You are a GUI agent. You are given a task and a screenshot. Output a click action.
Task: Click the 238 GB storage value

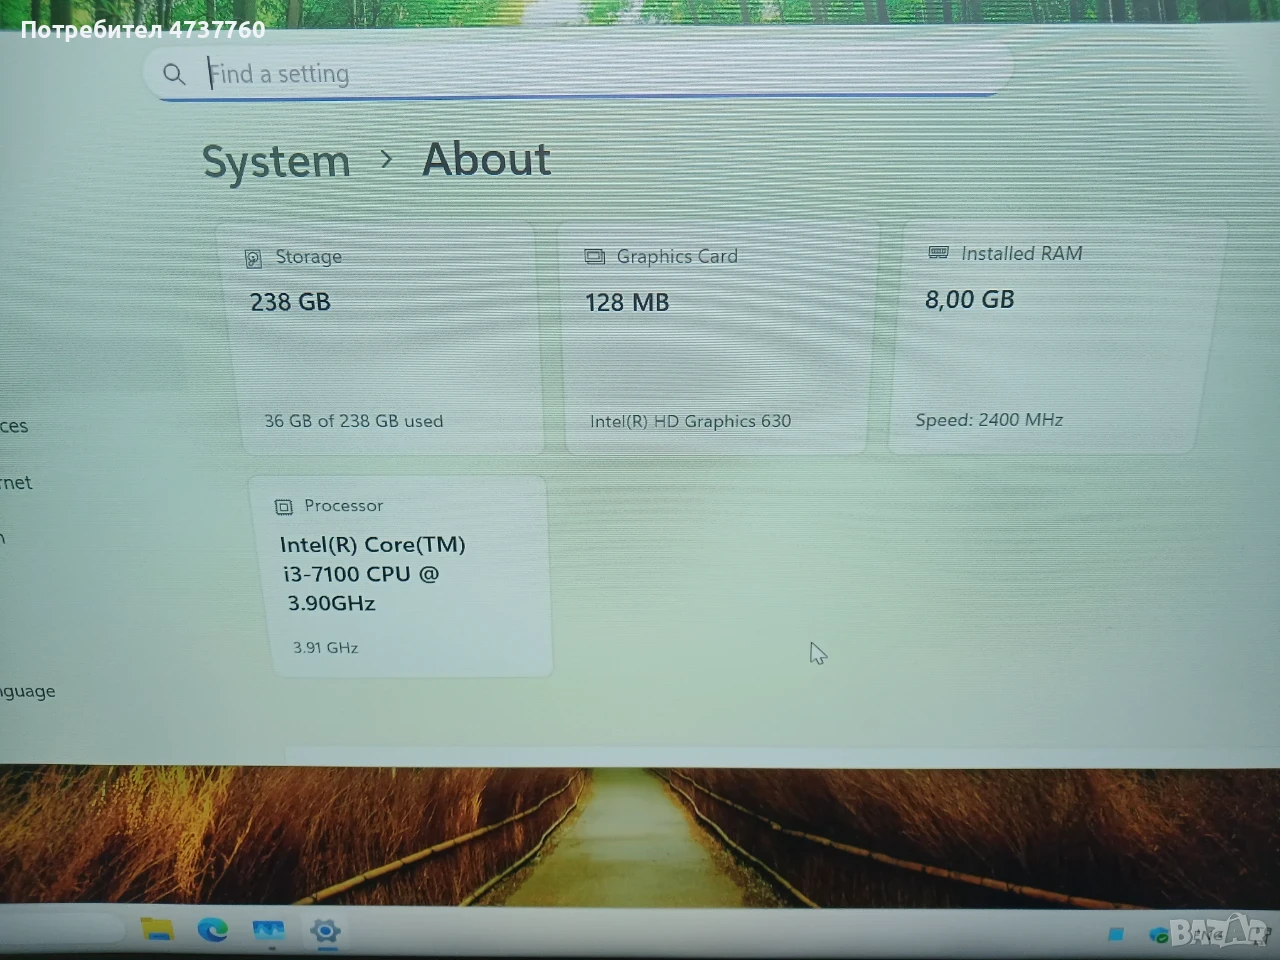(x=290, y=302)
